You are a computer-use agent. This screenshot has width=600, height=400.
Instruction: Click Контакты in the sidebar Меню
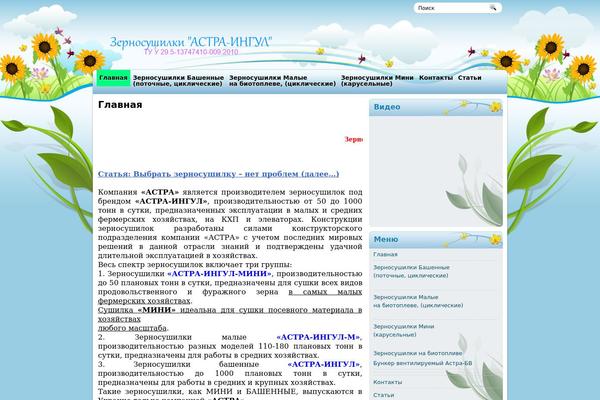387,382
